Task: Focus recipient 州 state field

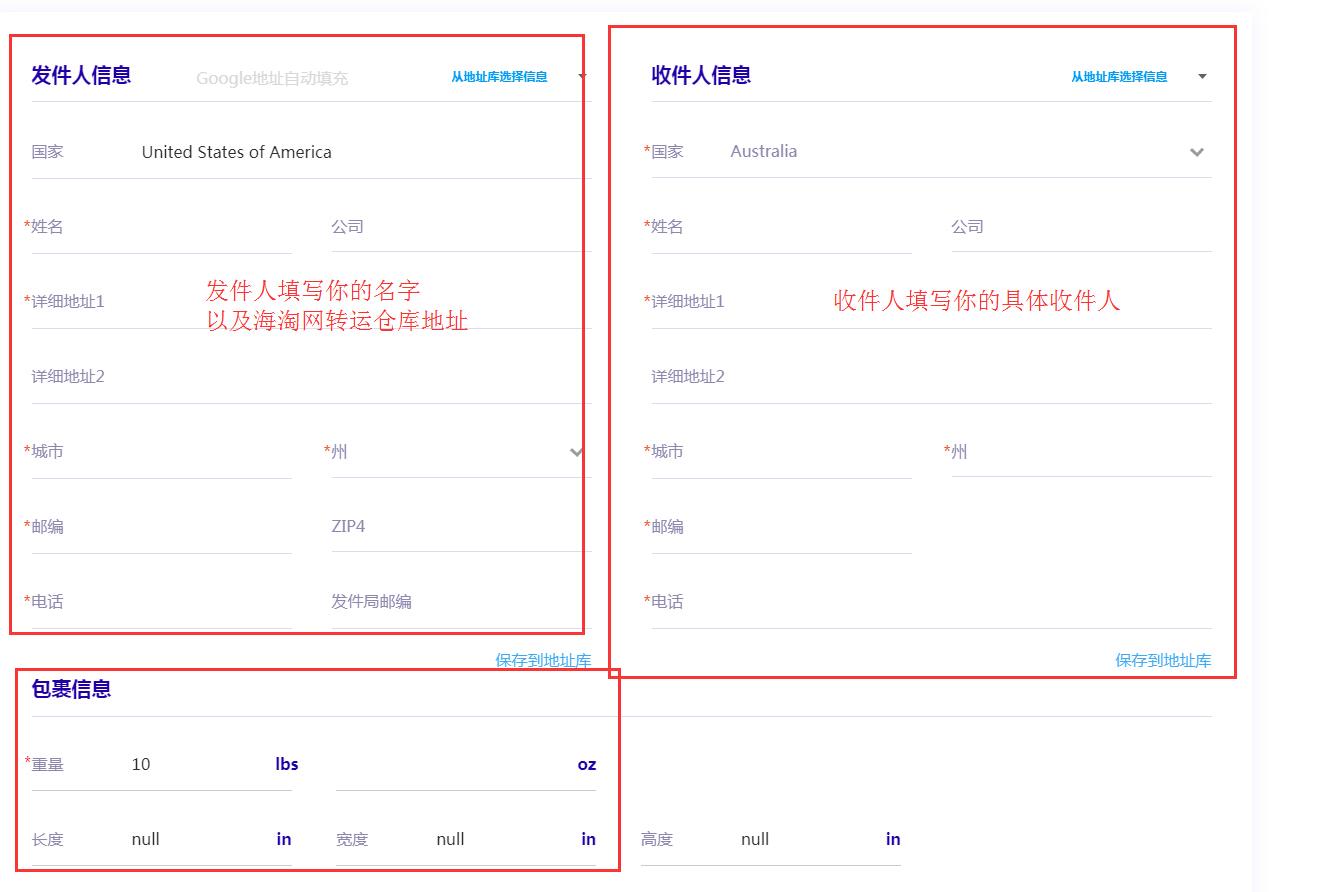Action: 1082,452
